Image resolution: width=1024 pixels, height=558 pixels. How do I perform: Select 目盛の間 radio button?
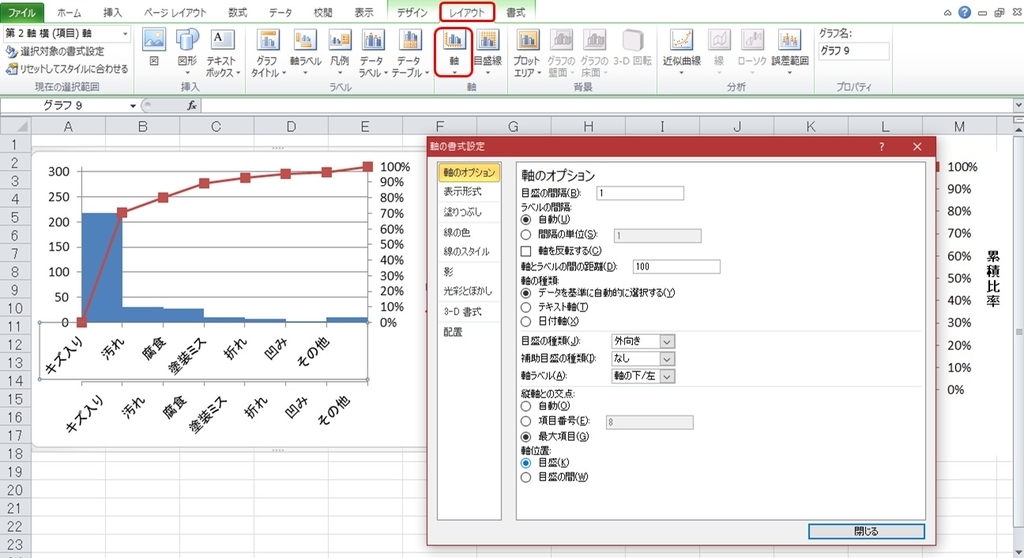pos(526,478)
